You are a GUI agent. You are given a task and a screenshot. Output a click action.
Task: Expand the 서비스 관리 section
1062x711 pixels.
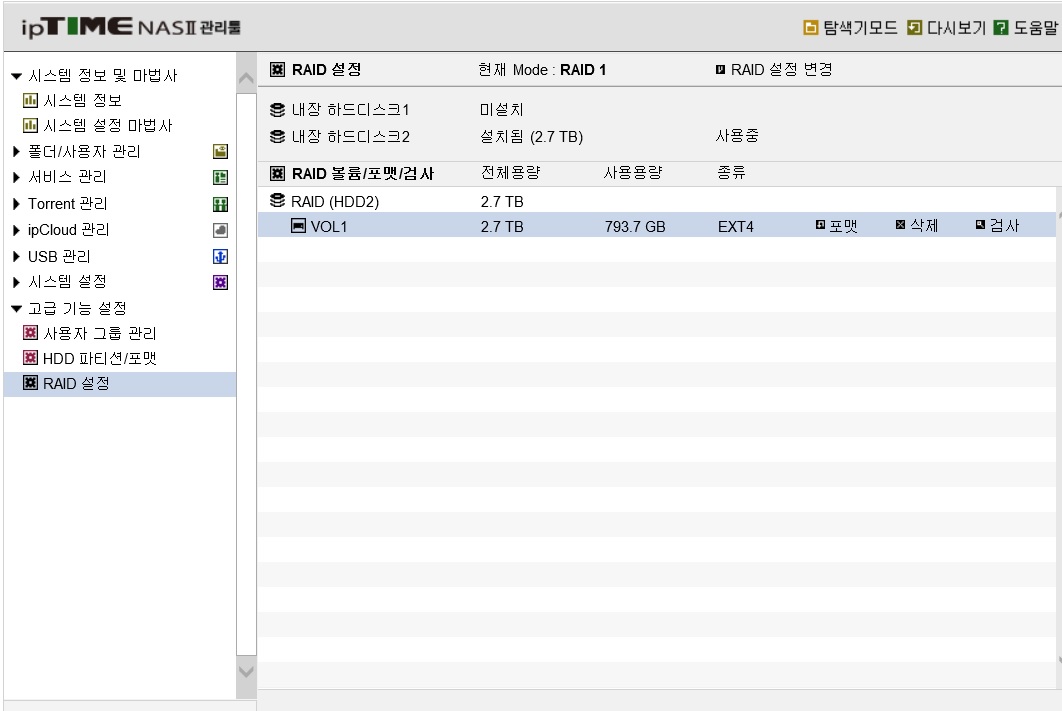point(16,177)
